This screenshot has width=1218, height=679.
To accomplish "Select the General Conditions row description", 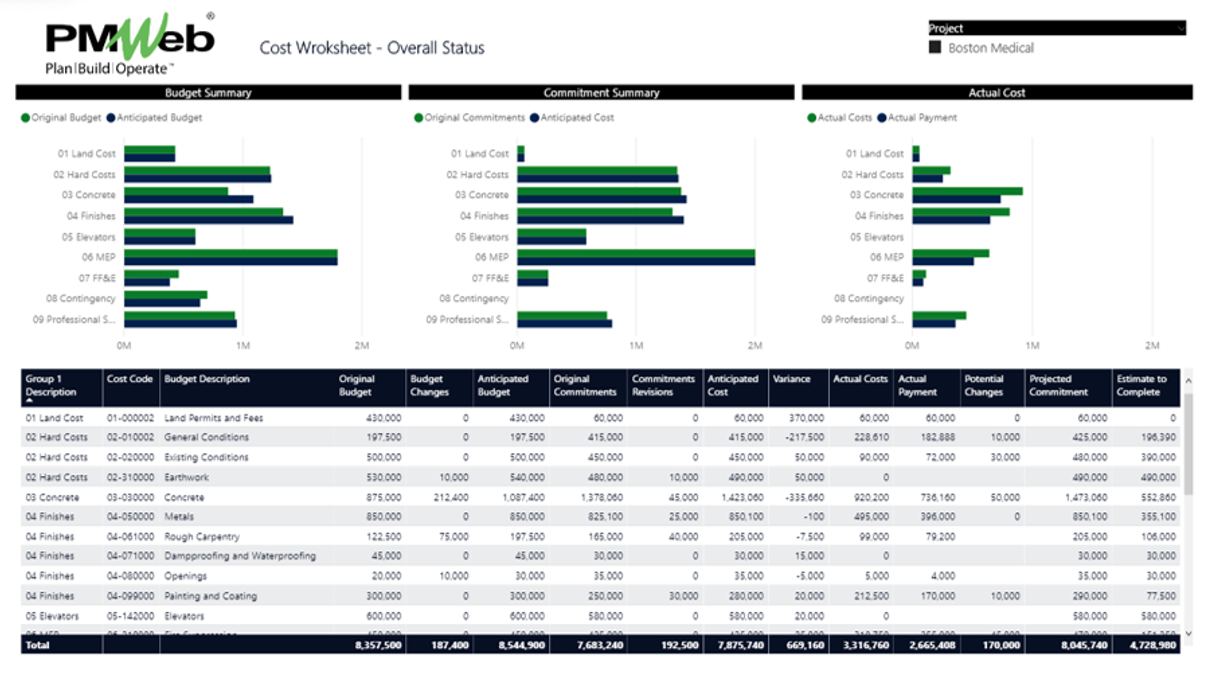I will coord(207,438).
